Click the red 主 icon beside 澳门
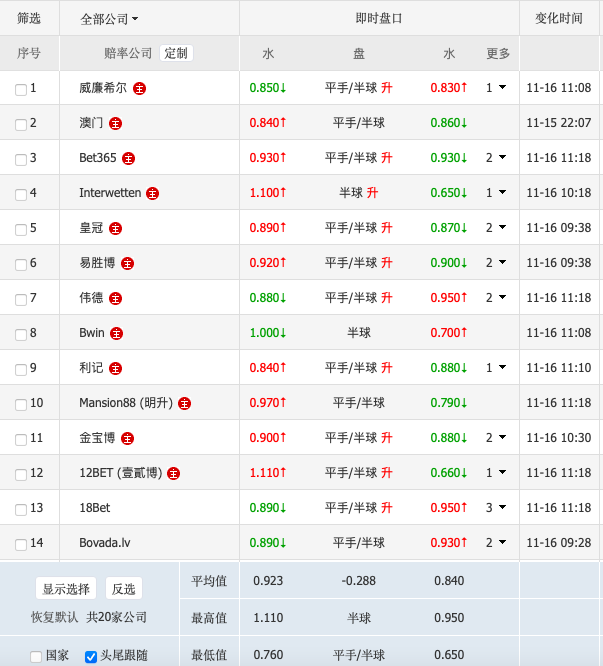The height and width of the screenshot is (666, 603). [x=116, y=123]
